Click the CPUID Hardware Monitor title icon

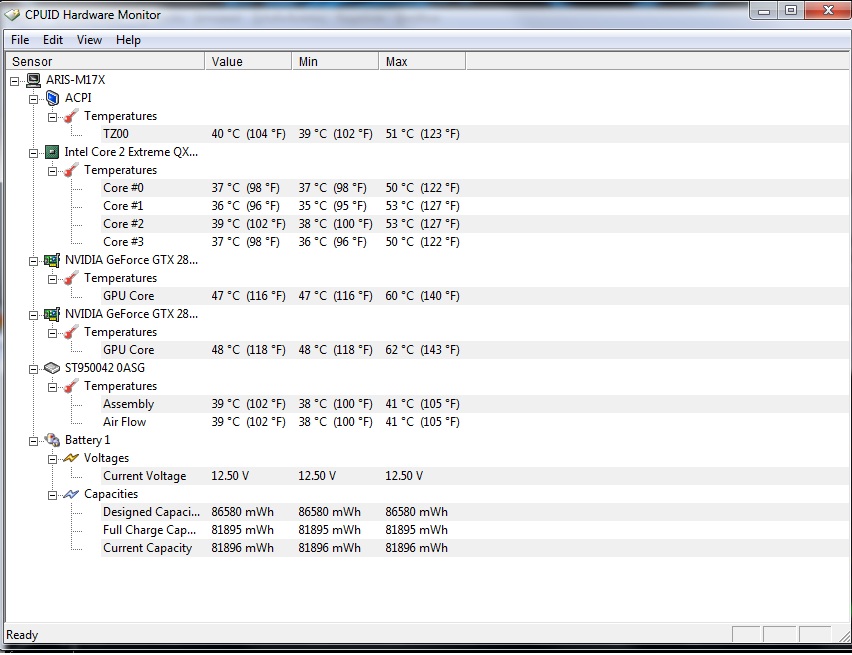pyautogui.click(x=12, y=15)
